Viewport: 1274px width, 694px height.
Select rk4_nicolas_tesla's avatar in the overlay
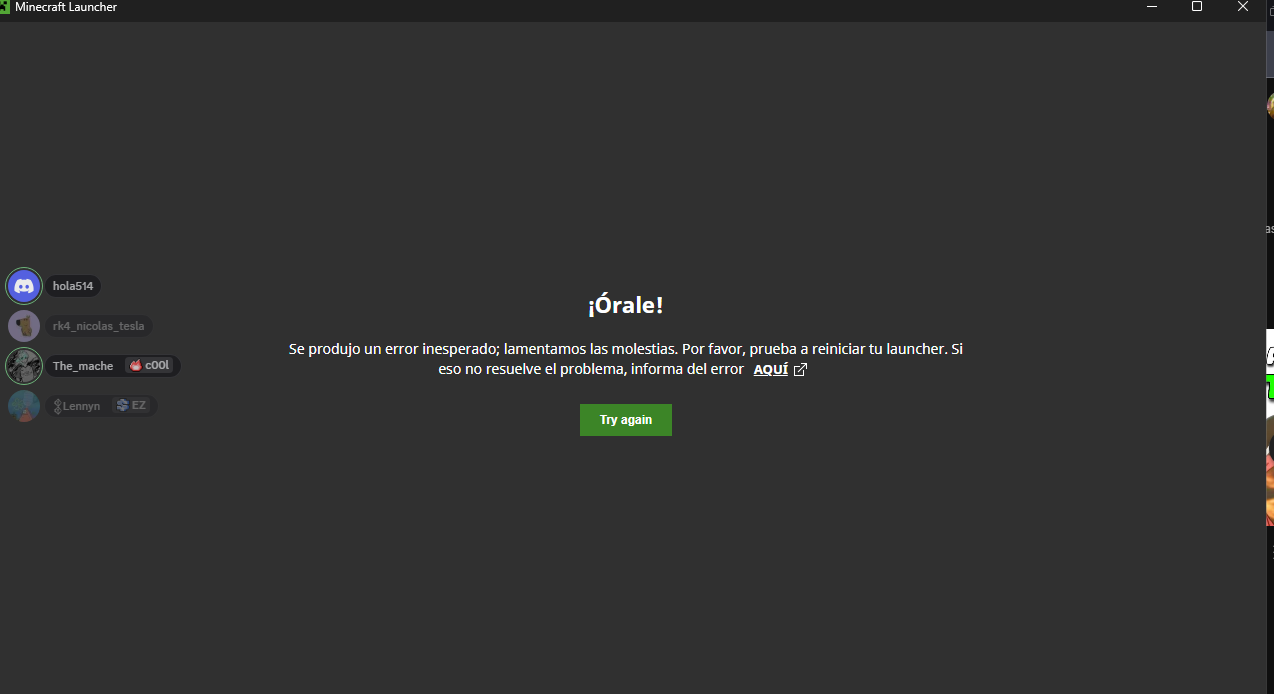click(24, 326)
